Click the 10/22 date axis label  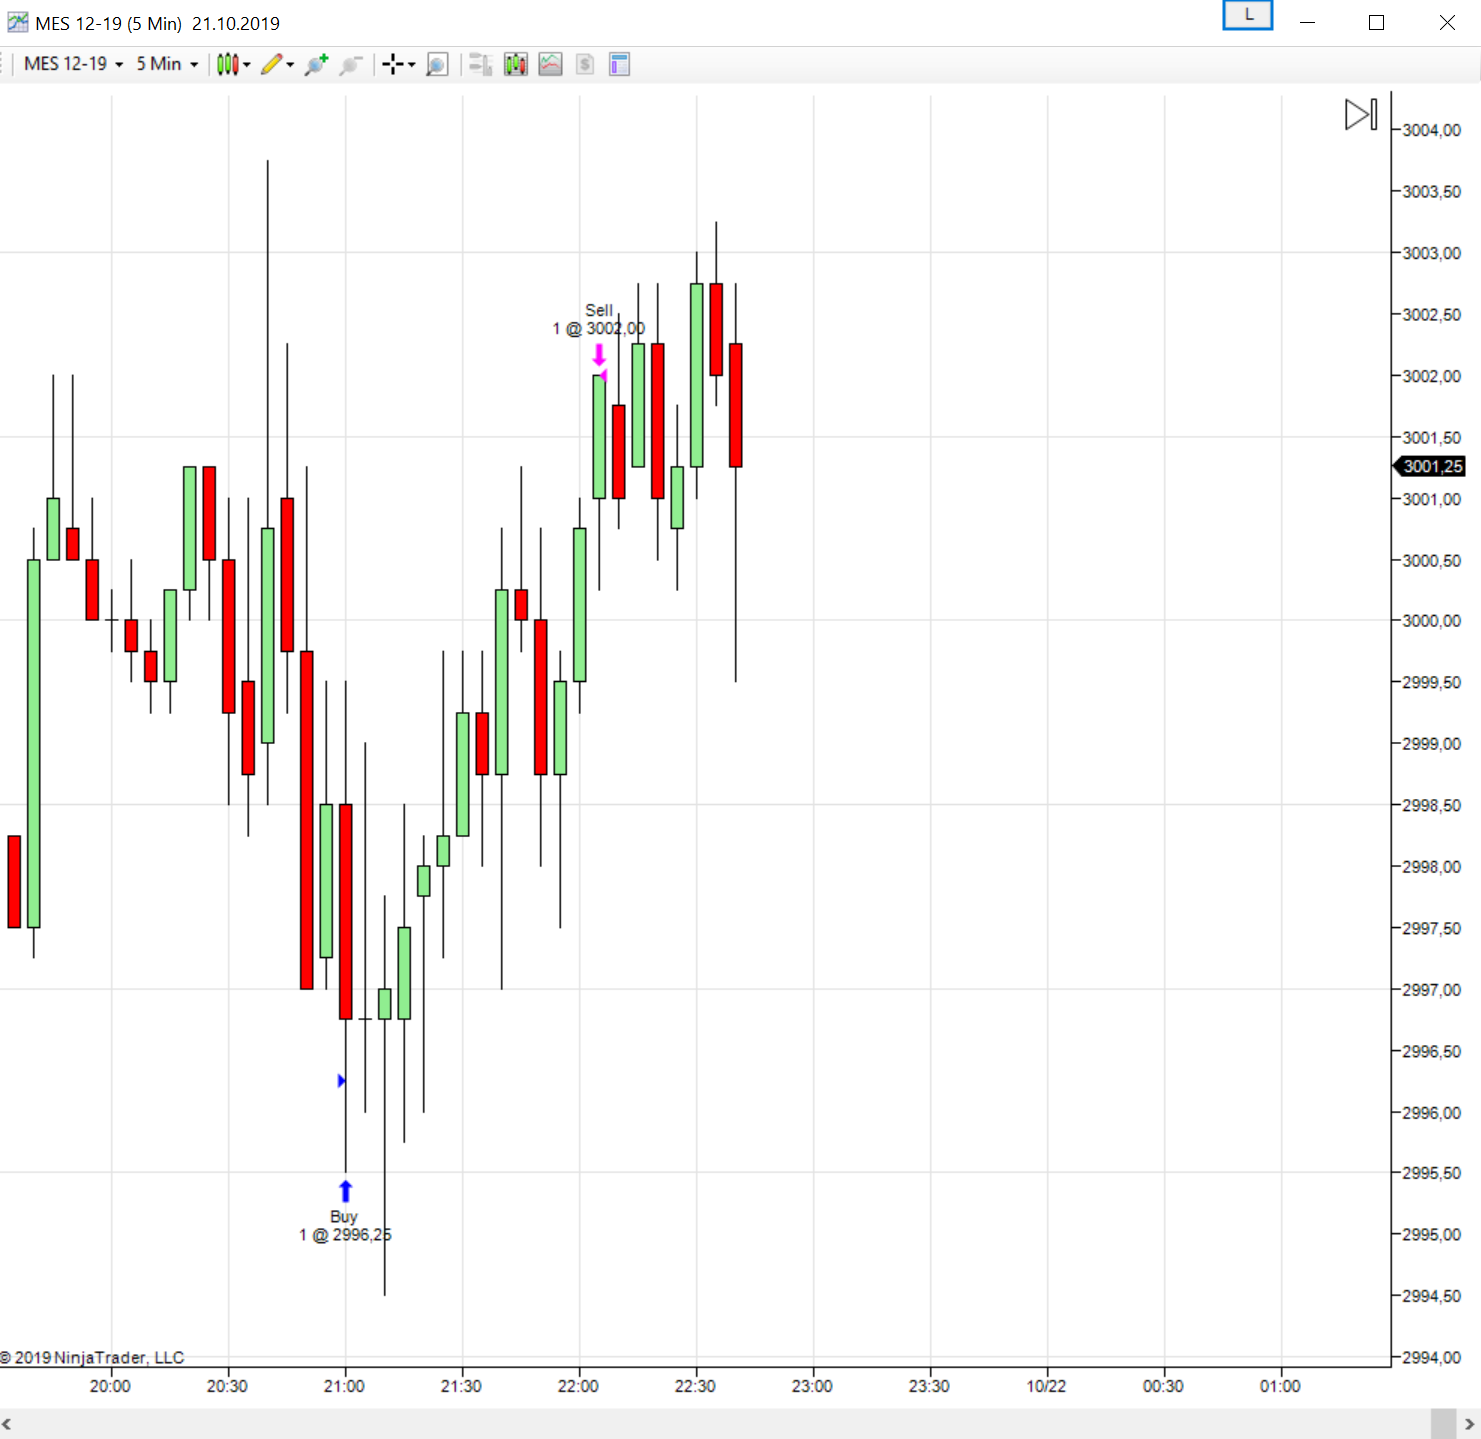point(1046,1386)
